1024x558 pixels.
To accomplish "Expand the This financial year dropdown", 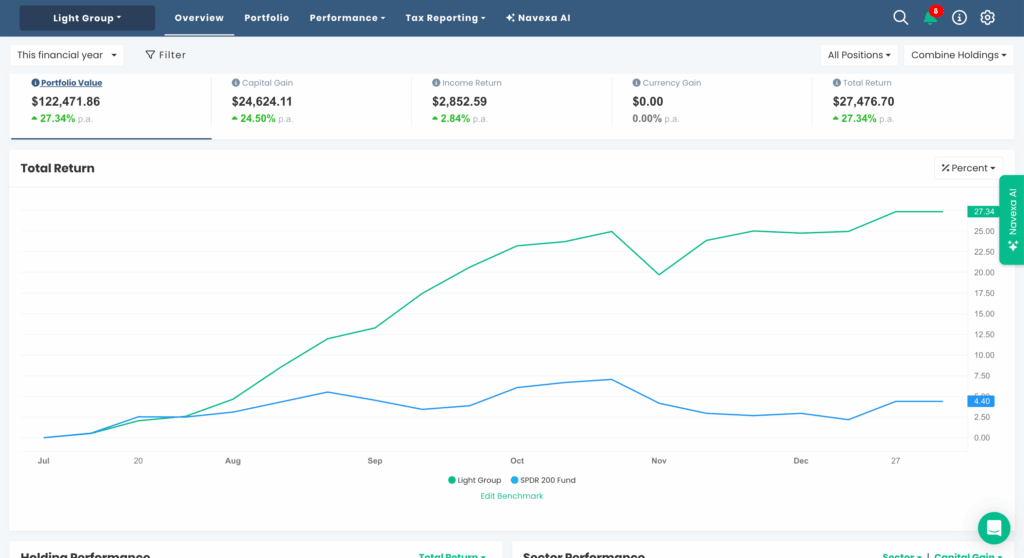I will click(x=67, y=55).
